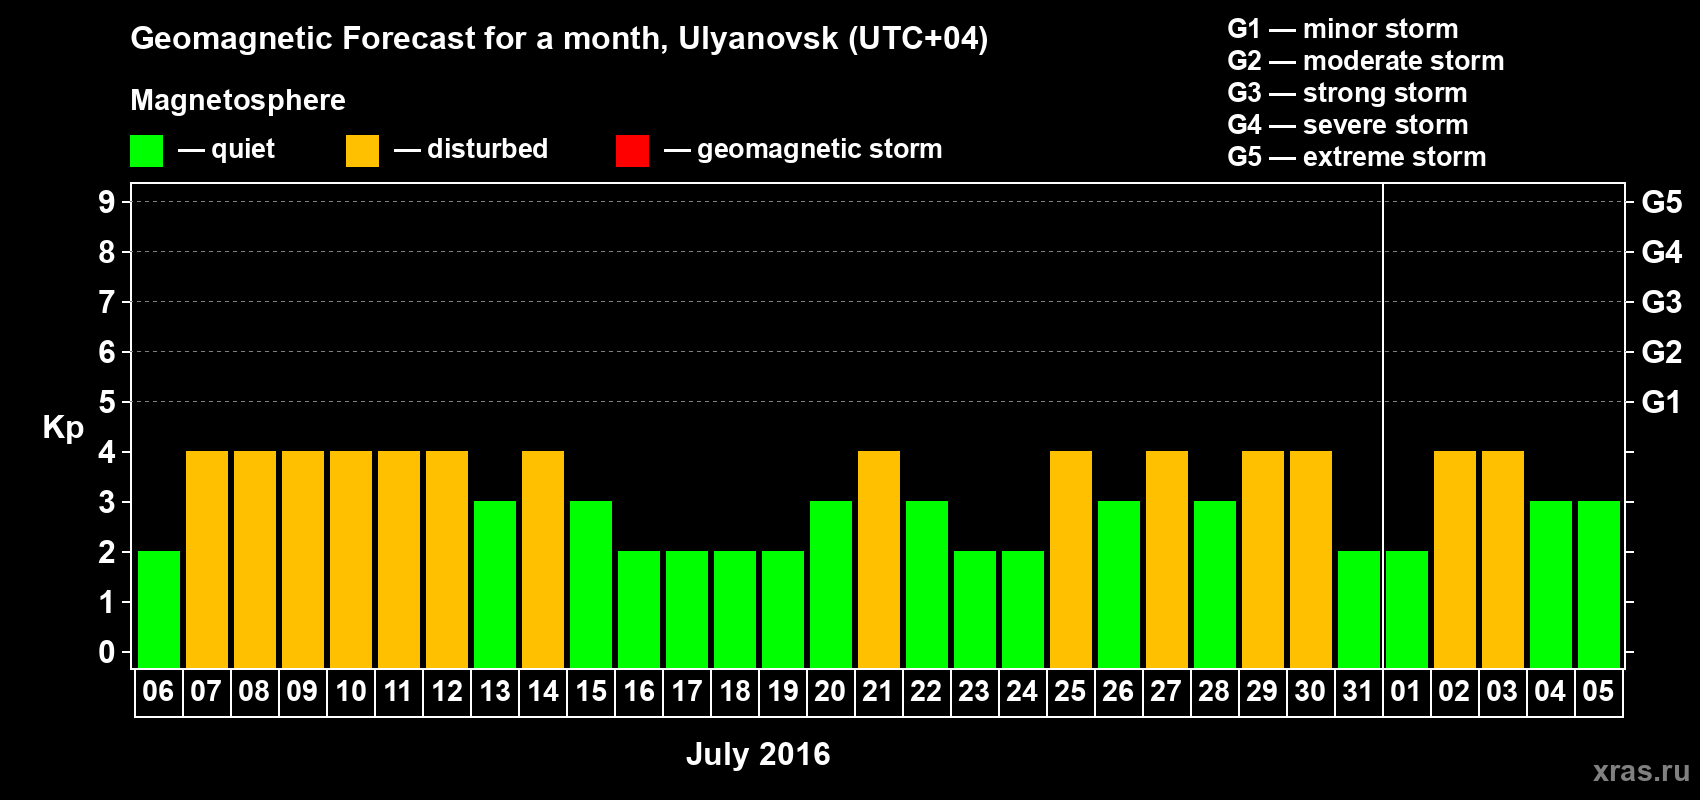Click the date label 20
This screenshot has height=800, width=1700.
830,691
